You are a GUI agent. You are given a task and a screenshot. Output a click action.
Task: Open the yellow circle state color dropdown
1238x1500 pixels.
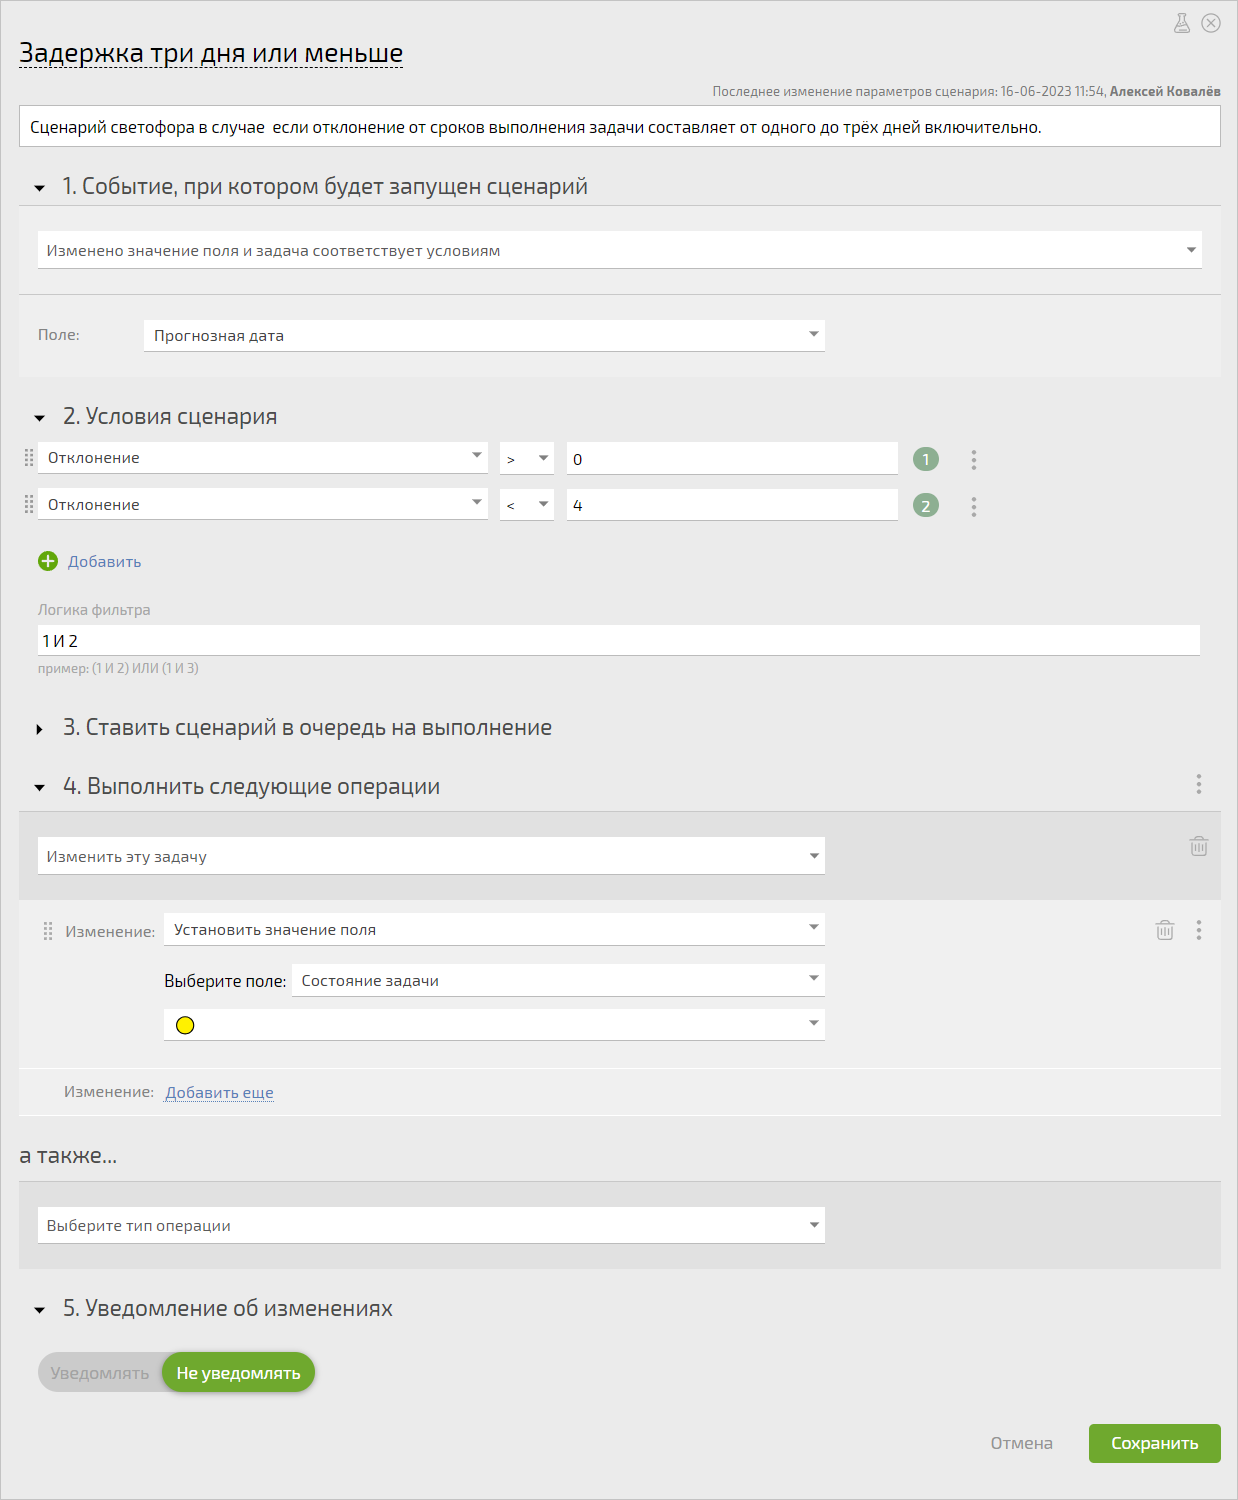coord(494,1024)
